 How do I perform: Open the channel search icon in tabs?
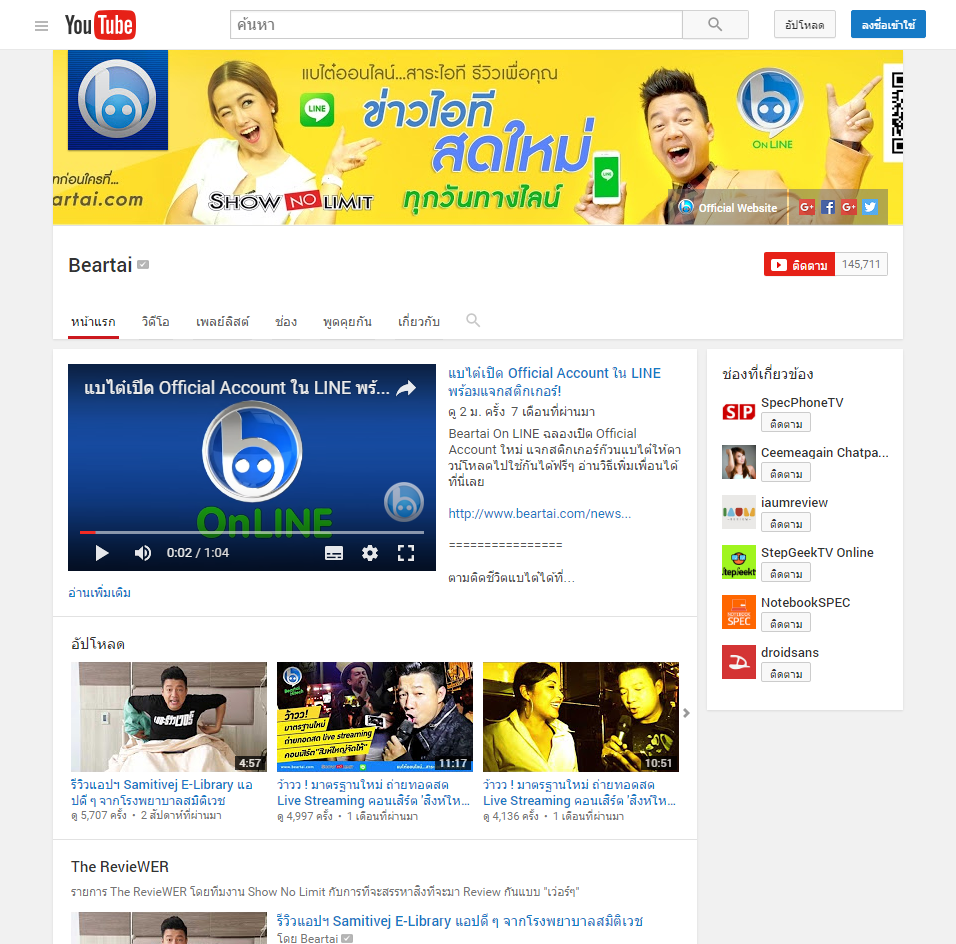click(x=473, y=321)
